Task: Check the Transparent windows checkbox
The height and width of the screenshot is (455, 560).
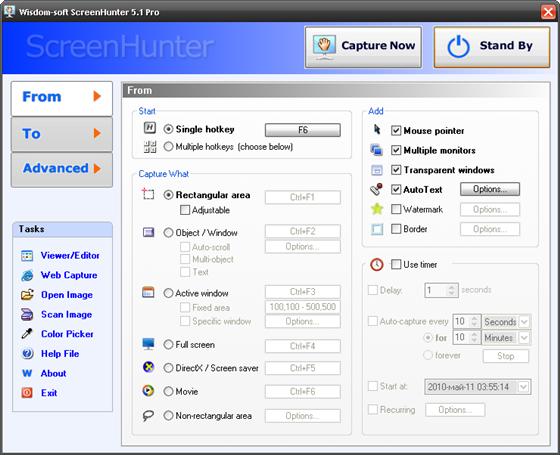Action: coord(396,170)
